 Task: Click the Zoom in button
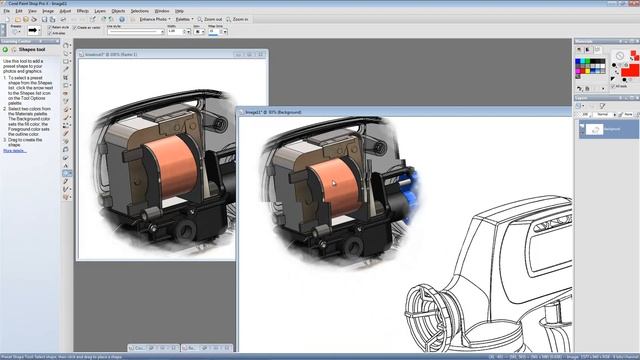237,19
